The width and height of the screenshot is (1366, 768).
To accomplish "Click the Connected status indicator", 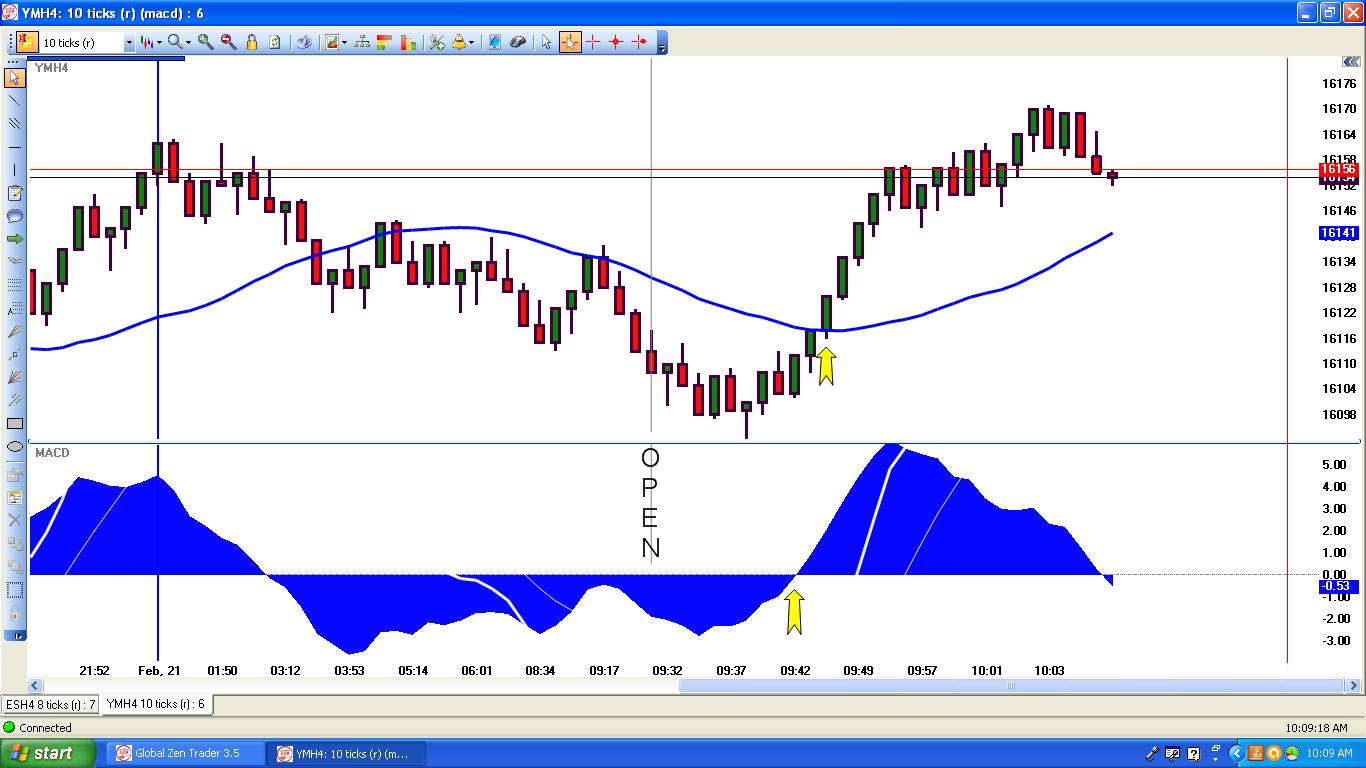I will 38,728.
